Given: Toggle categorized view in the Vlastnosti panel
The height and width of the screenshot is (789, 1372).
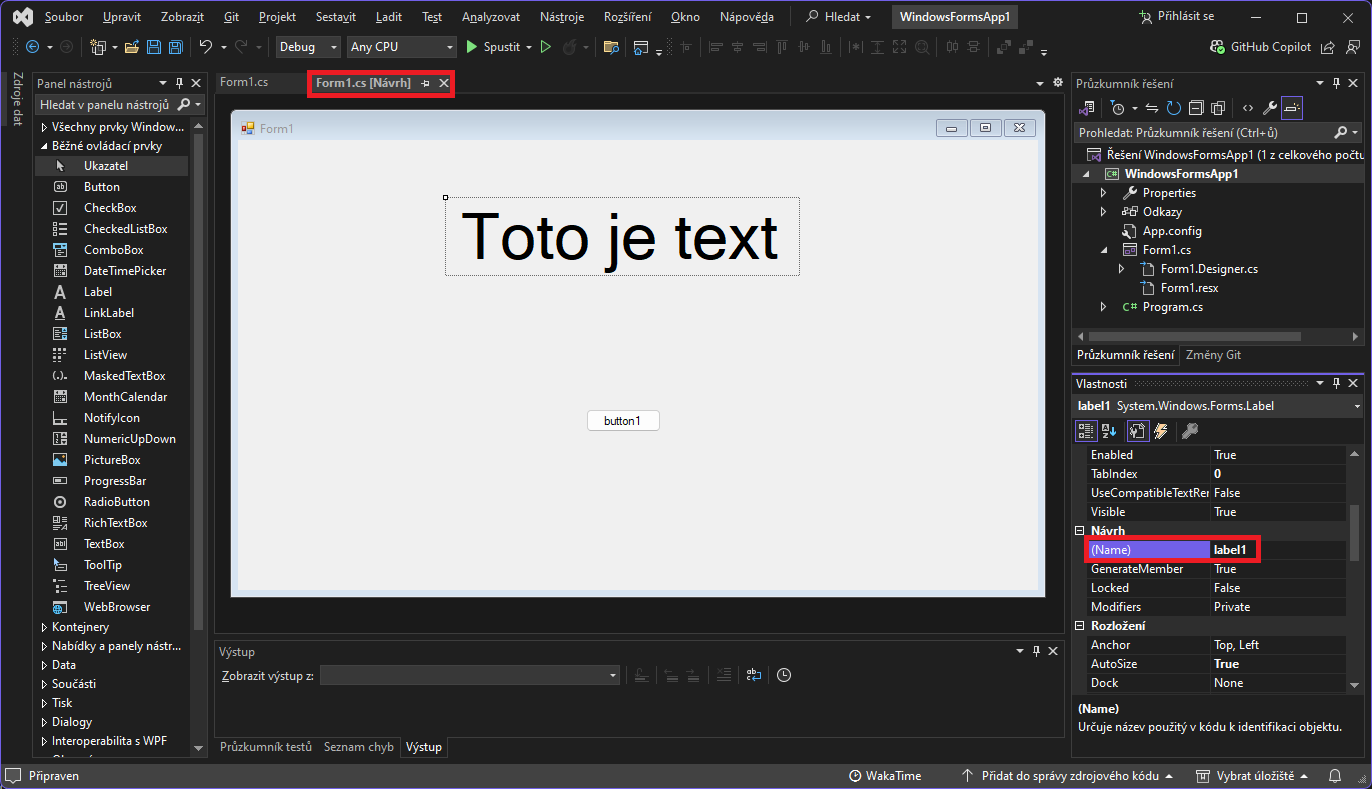Looking at the screenshot, I should tap(1086, 431).
